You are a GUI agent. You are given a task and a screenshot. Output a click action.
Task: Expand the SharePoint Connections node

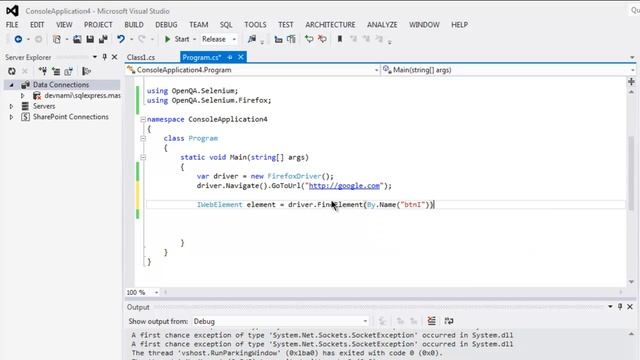(11, 117)
